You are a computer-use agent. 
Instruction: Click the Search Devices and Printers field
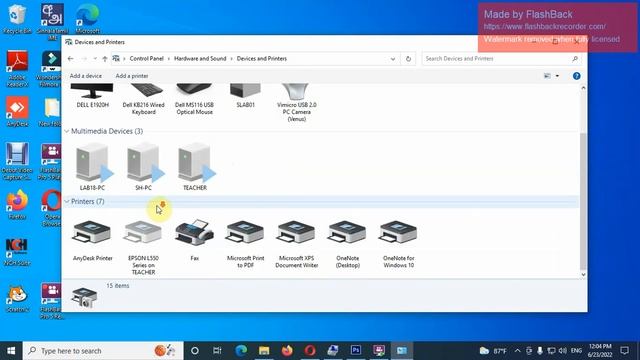pyautogui.click(x=502, y=59)
